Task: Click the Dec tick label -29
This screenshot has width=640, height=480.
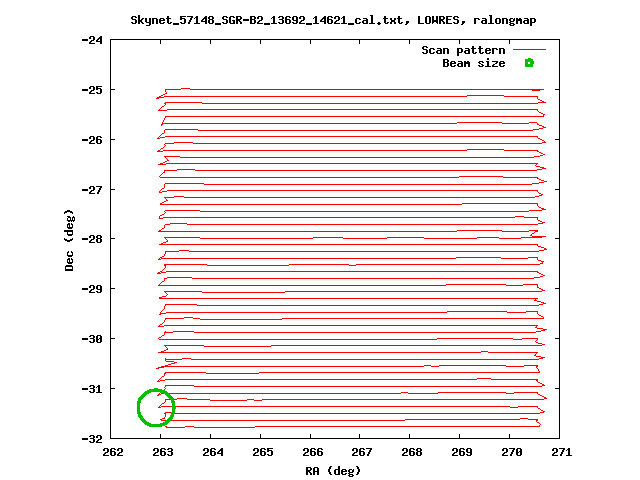Action: (x=92, y=289)
